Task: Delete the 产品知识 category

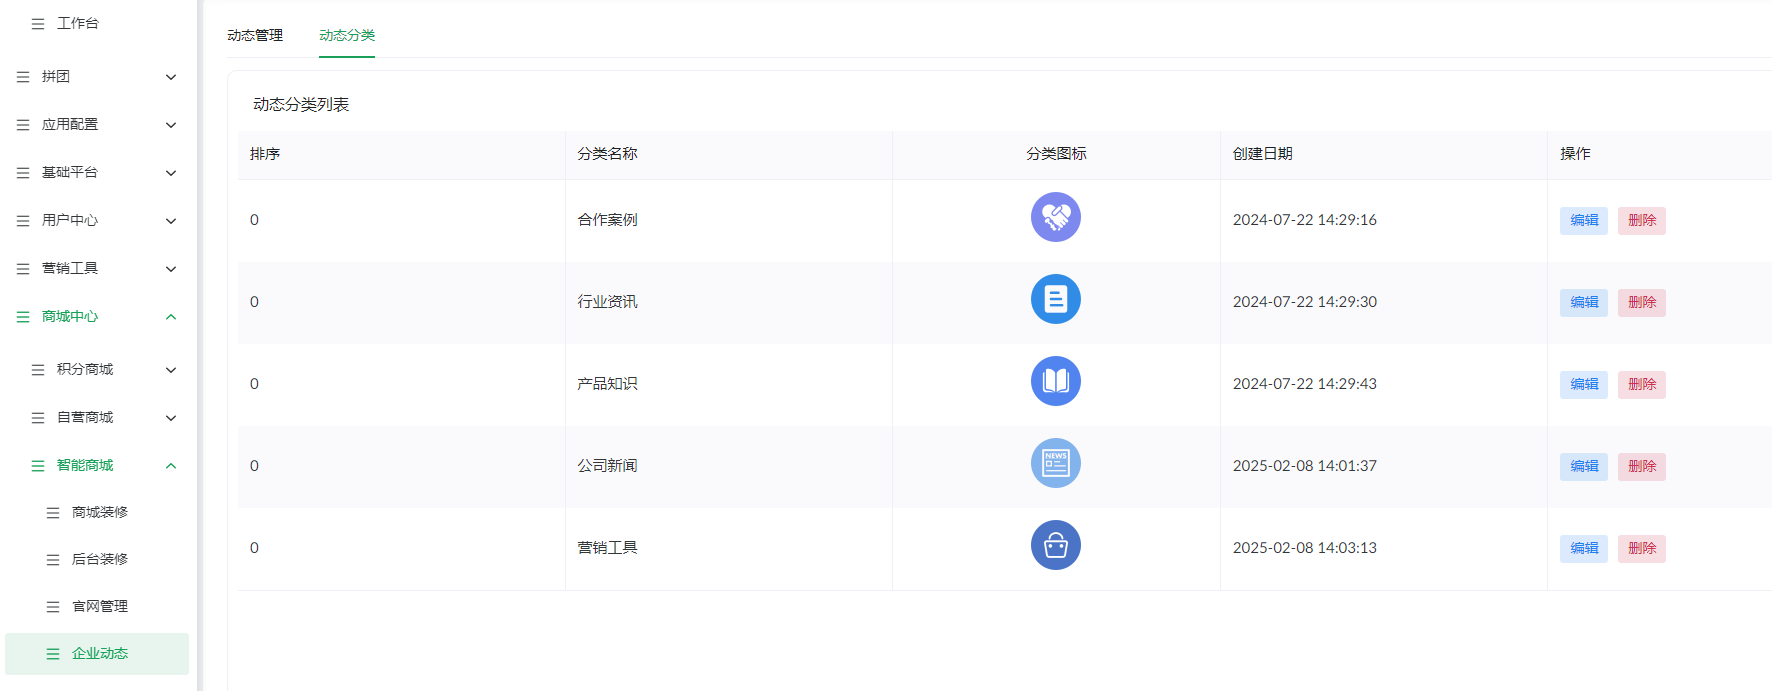Action: pyautogui.click(x=1642, y=384)
